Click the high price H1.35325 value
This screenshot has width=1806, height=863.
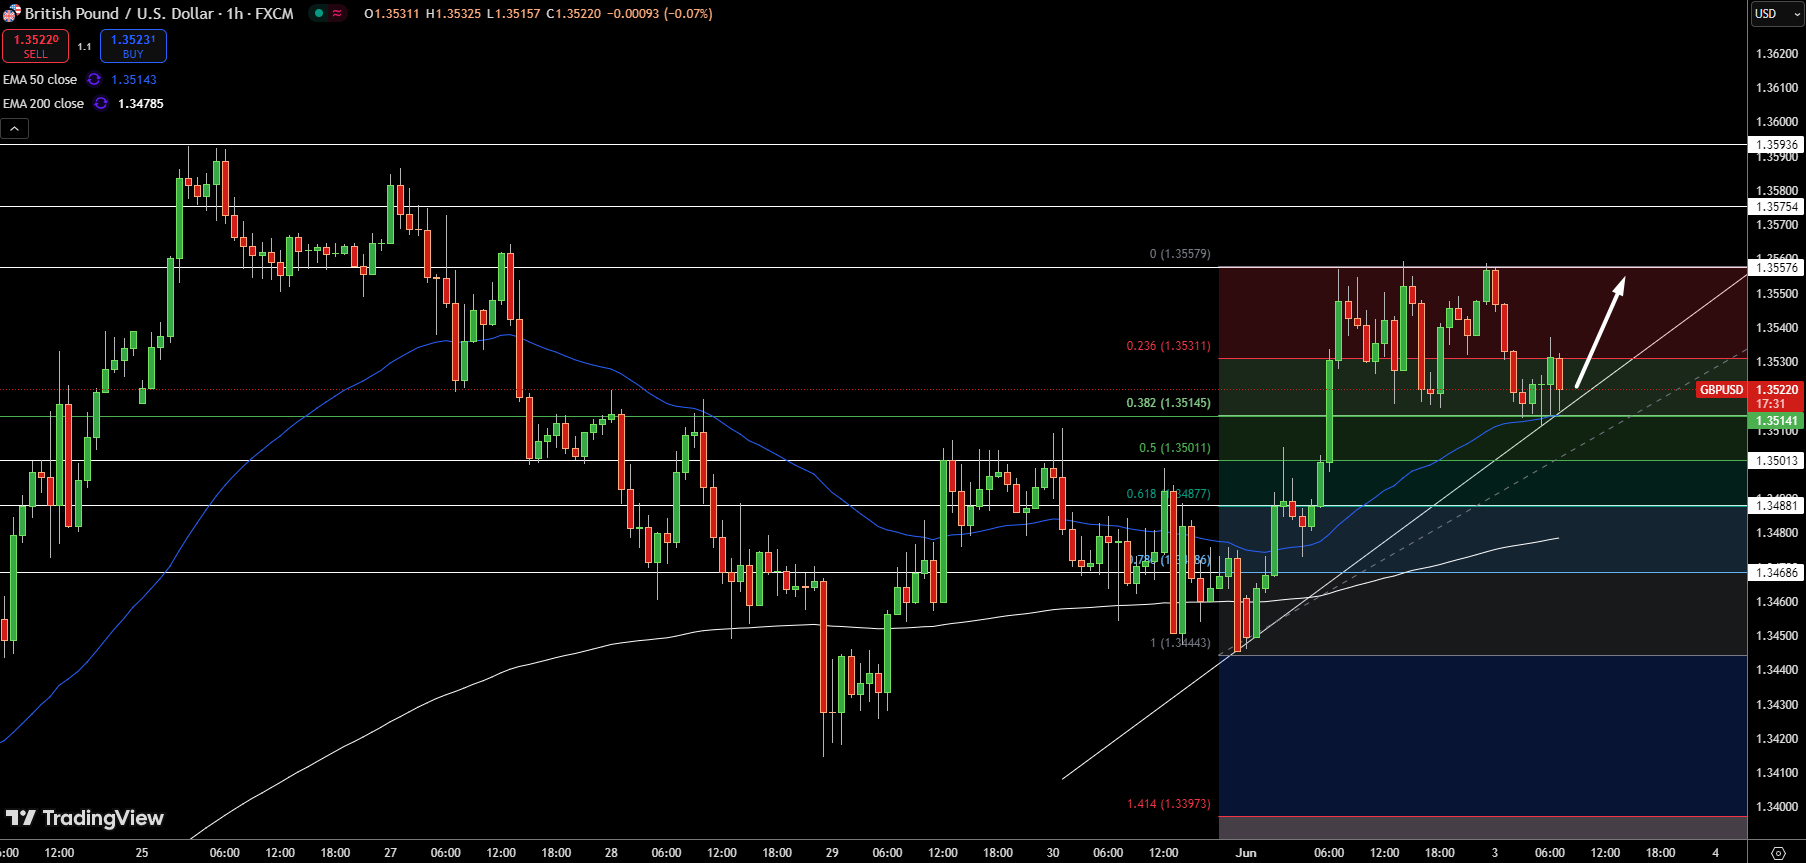453,14
